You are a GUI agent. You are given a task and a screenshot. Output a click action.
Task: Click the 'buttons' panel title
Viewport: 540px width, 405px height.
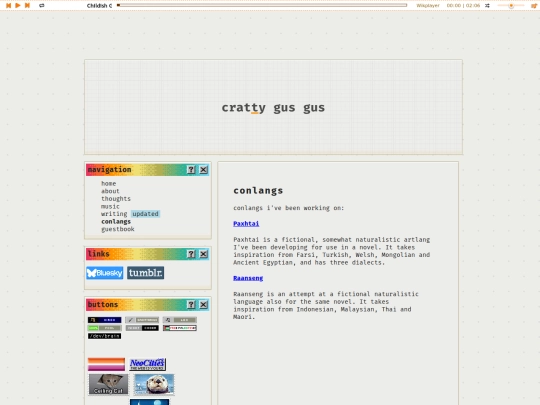103,304
